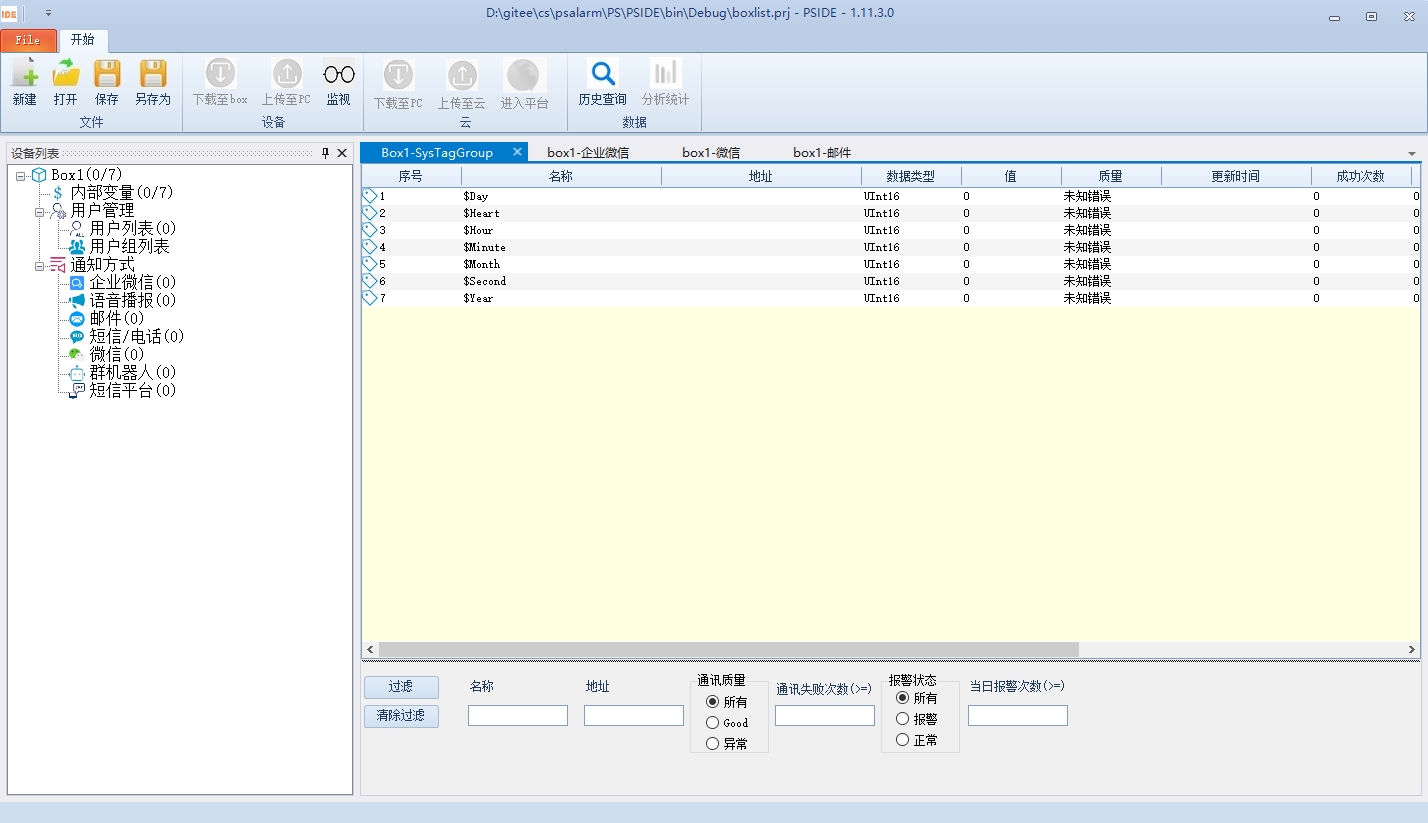Select 短信/电话(0) message icon
The width and height of the screenshot is (1428, 823).
[x=77, y=336]
